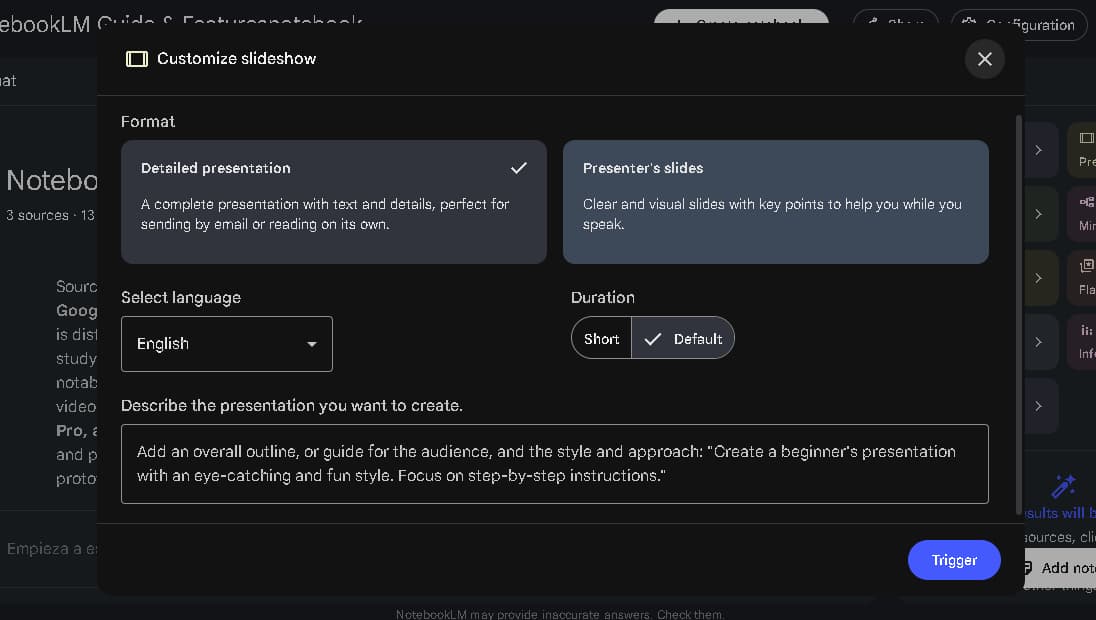Choose the Presenter's slides format
The height and width of the screenshot is (620, 1096).
tap(775, 201)
